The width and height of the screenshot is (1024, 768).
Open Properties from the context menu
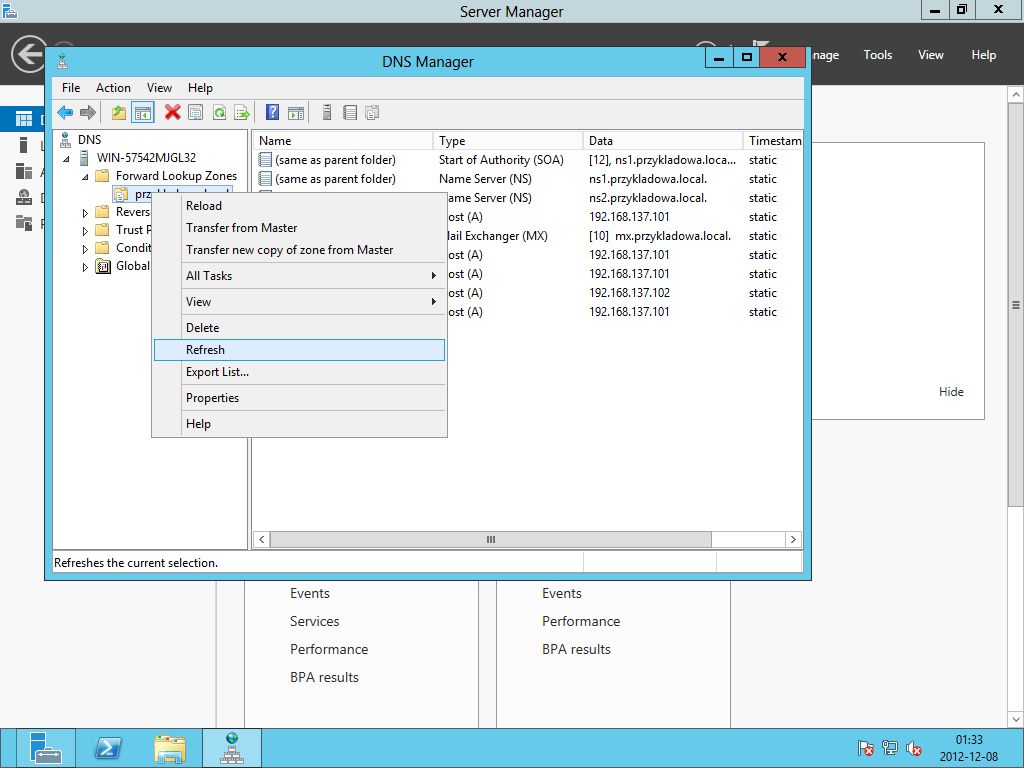coord(300,398)
